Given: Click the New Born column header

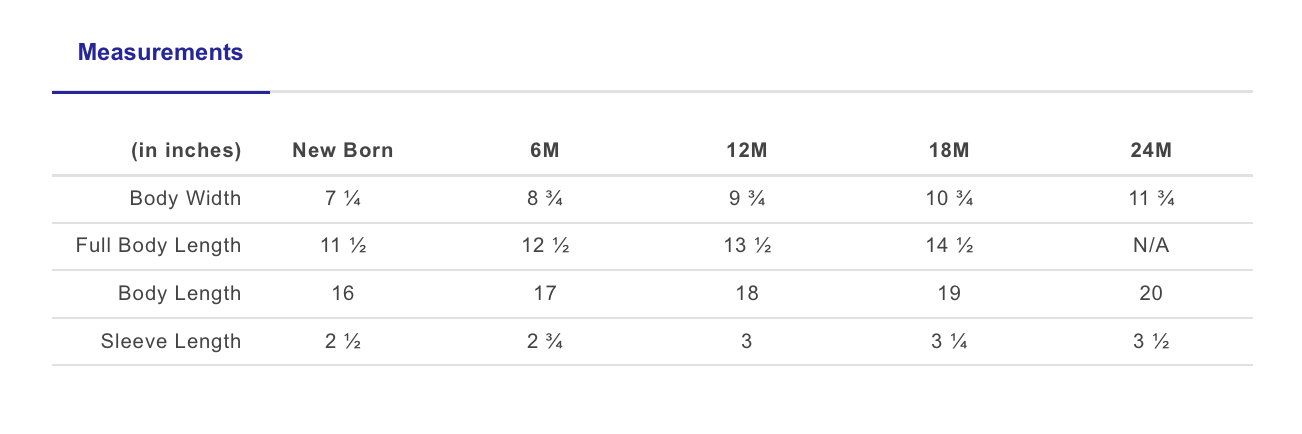Looking at the screenshot, I should [342, 151].
